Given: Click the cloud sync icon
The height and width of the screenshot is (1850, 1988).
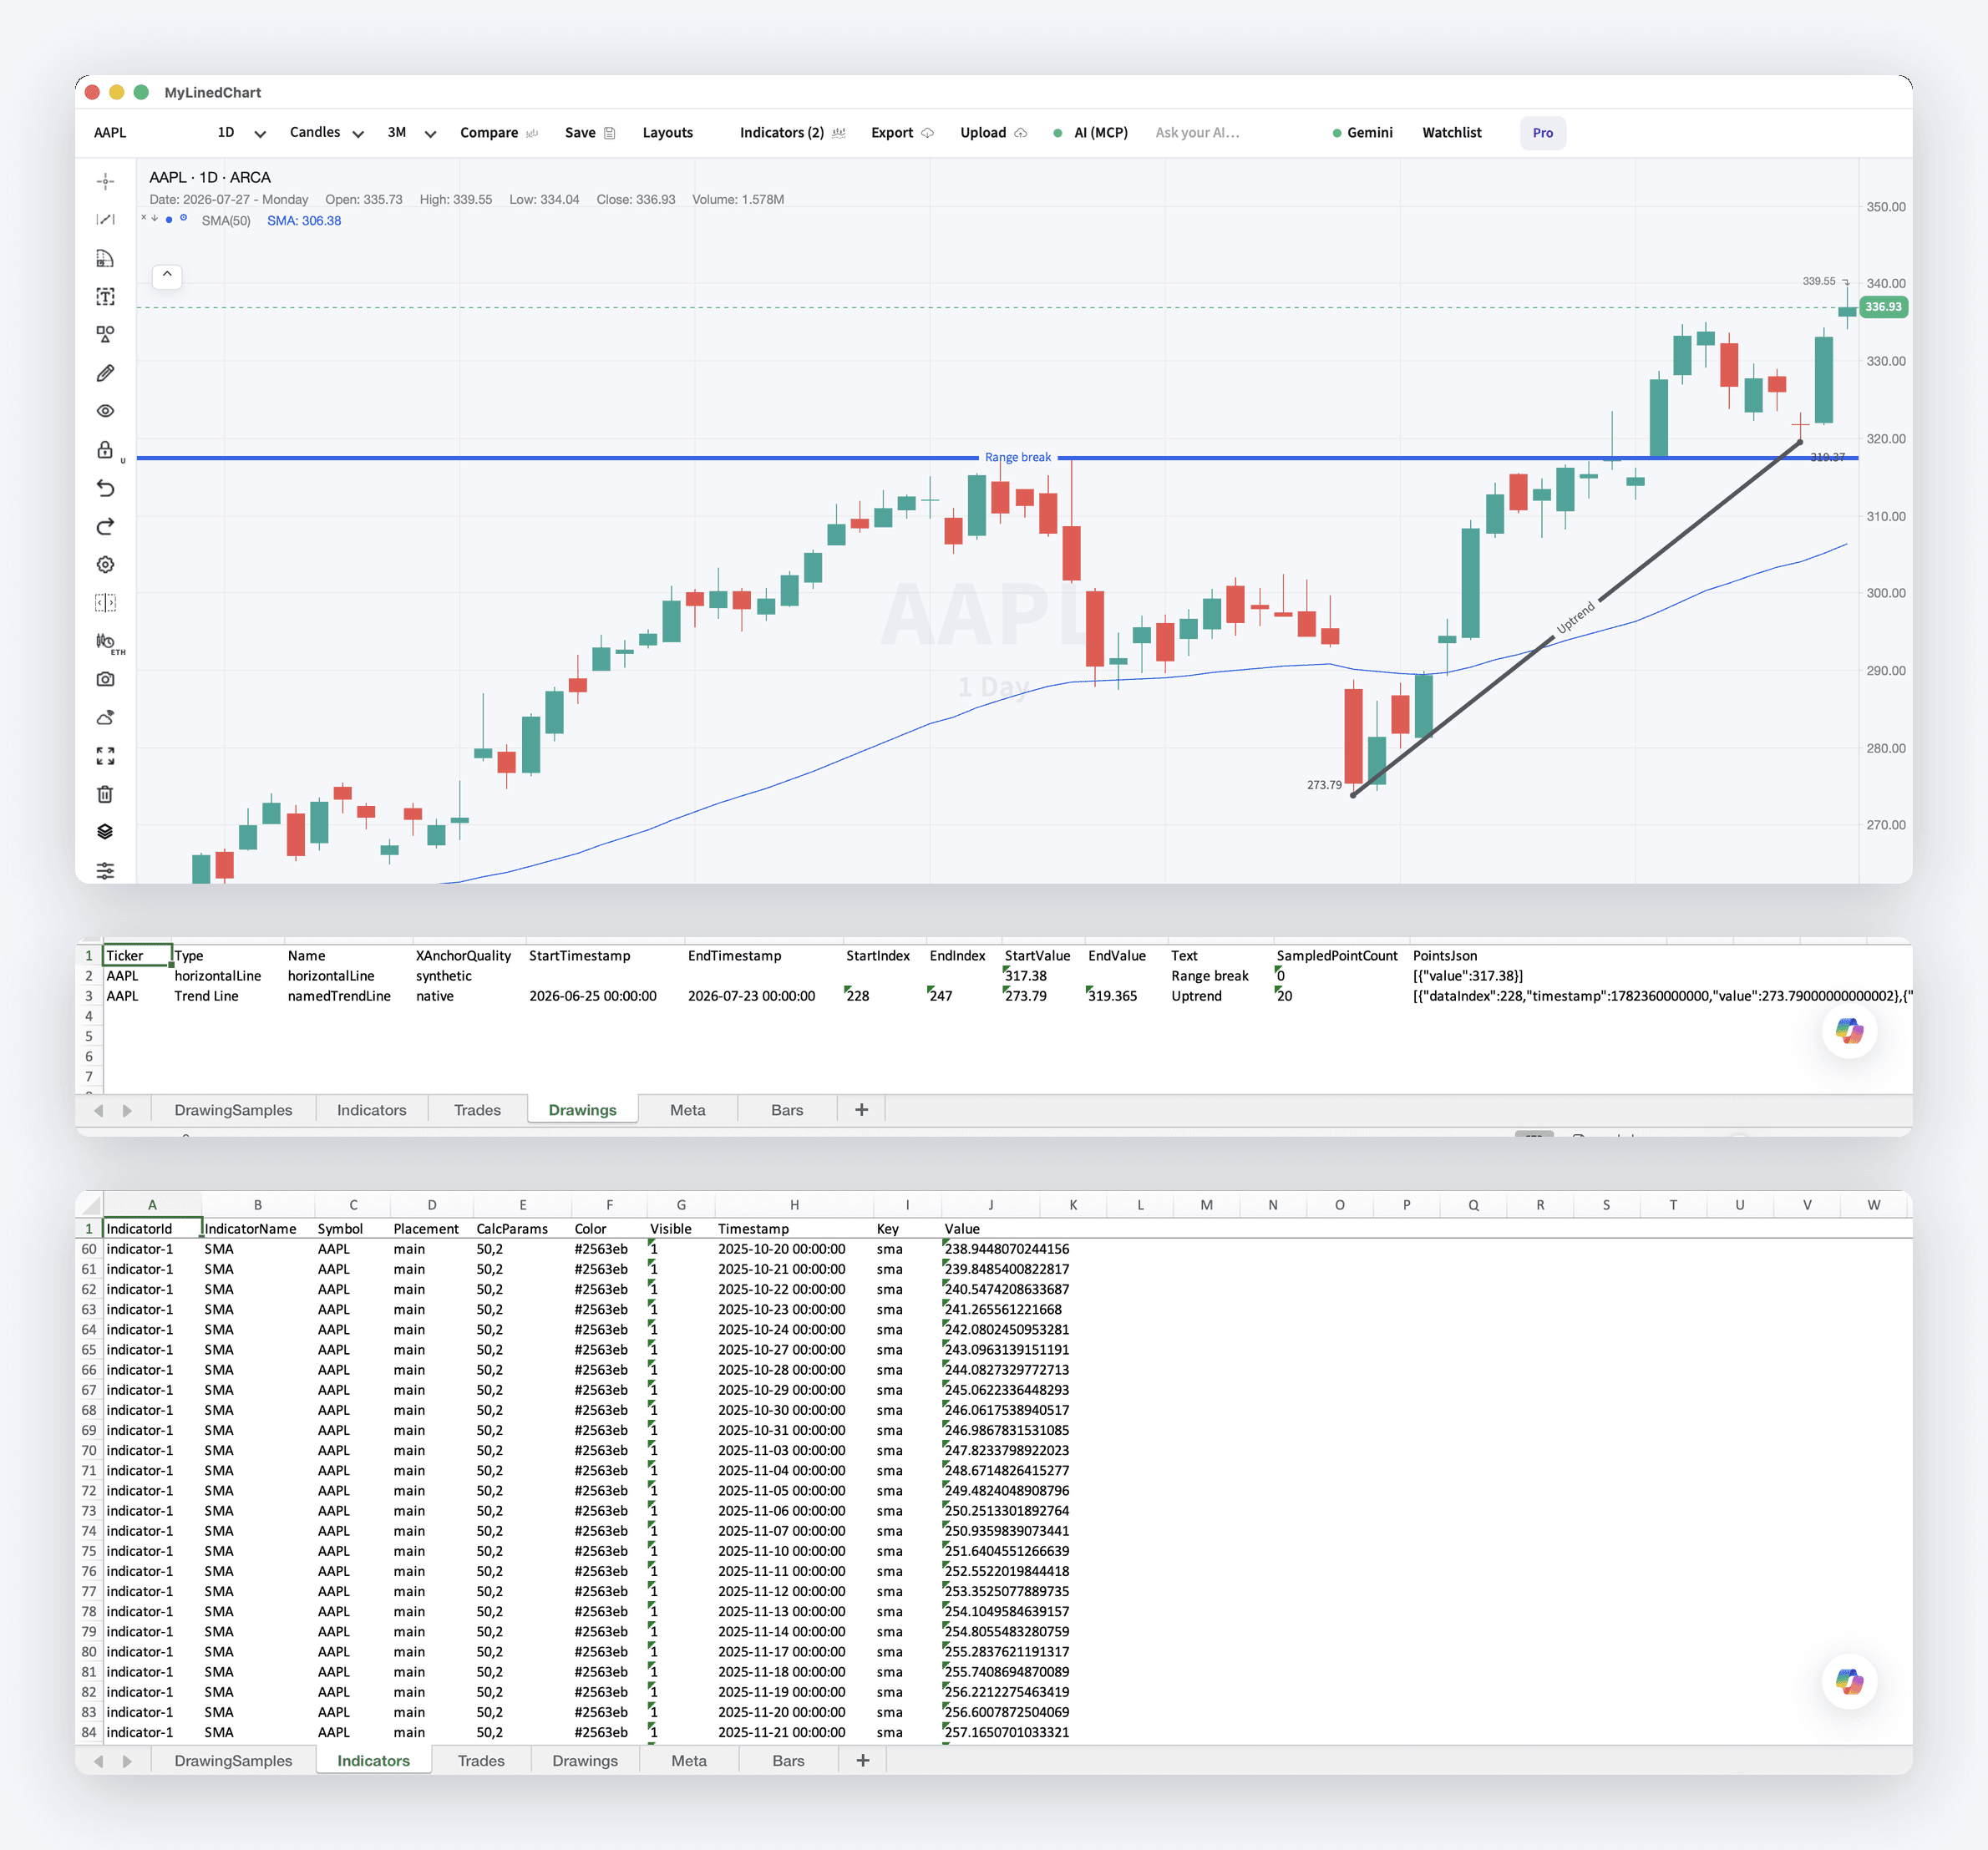Looking at the screenshot, I should tap(105, 718).
